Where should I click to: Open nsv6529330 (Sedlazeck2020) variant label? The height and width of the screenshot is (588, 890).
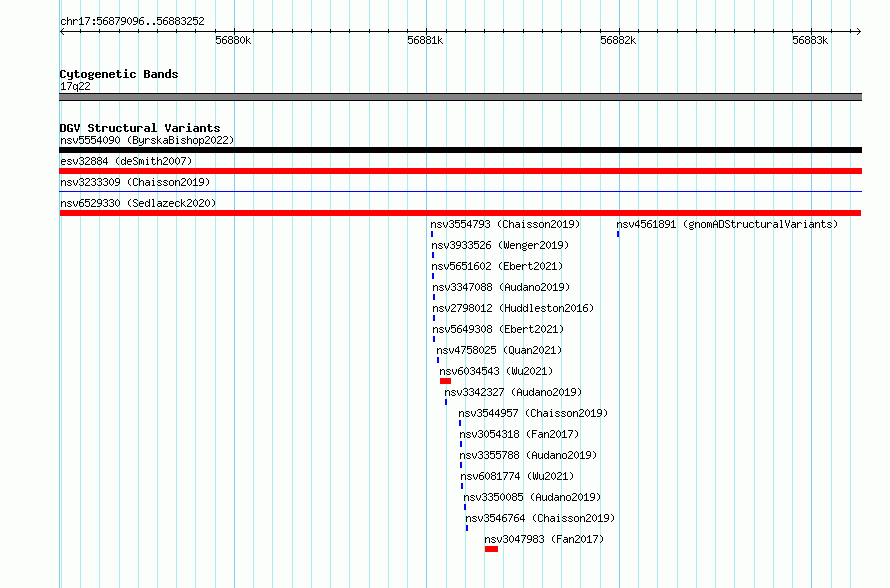(138, 203)
